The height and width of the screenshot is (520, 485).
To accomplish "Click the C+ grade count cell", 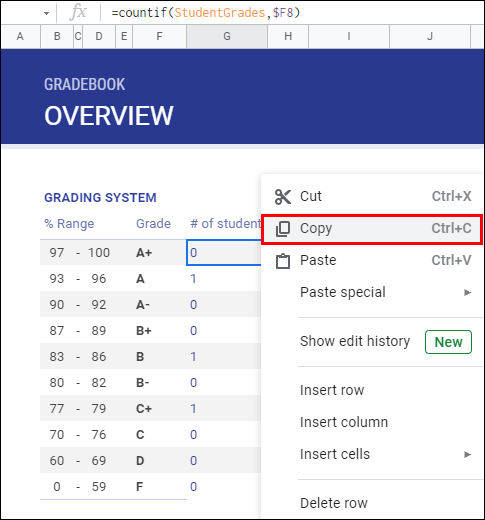I will click(224, 408).
